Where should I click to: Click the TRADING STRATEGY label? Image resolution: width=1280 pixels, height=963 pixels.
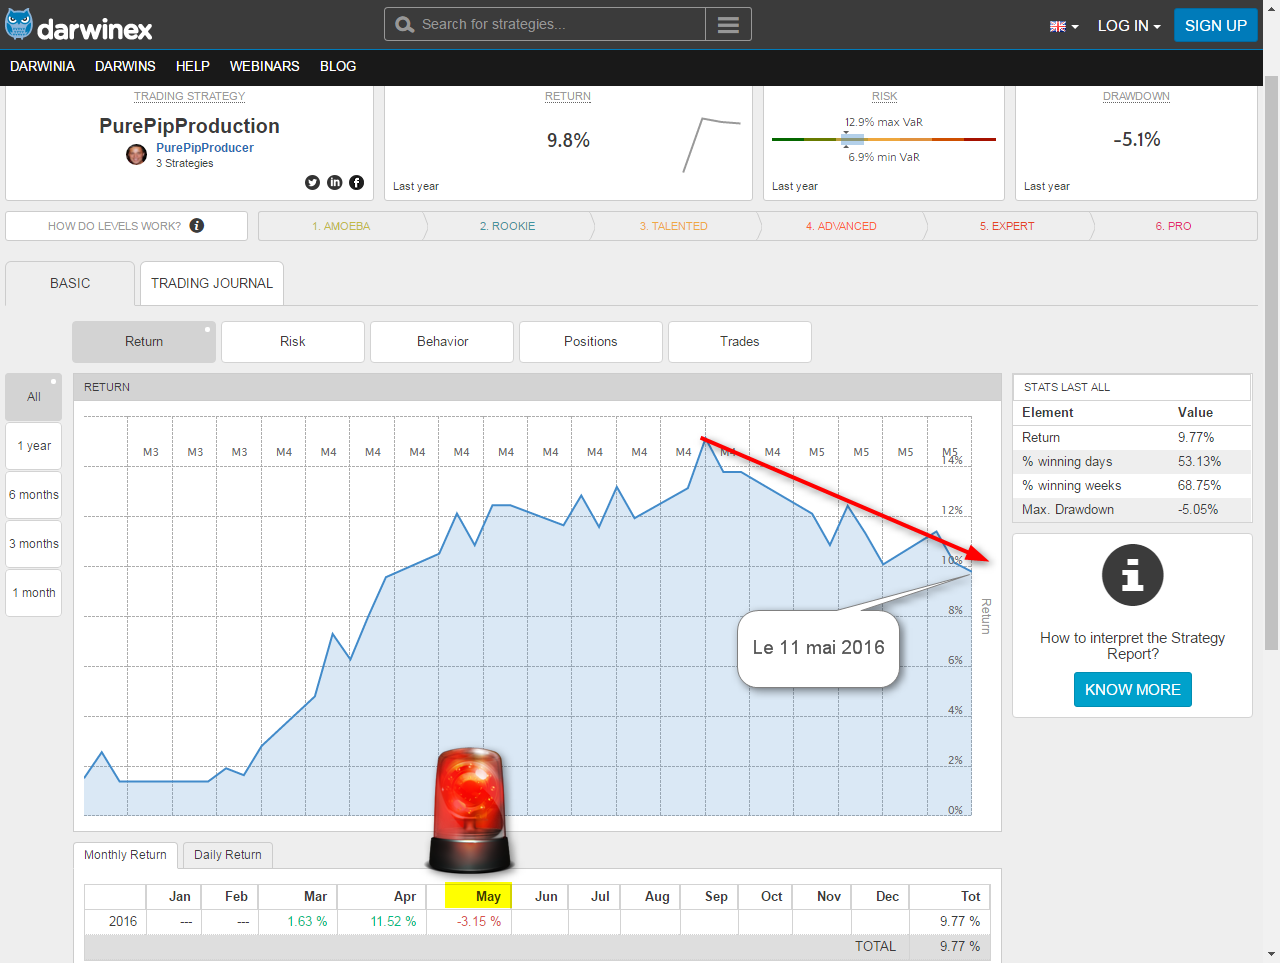(x=190, y=96)
